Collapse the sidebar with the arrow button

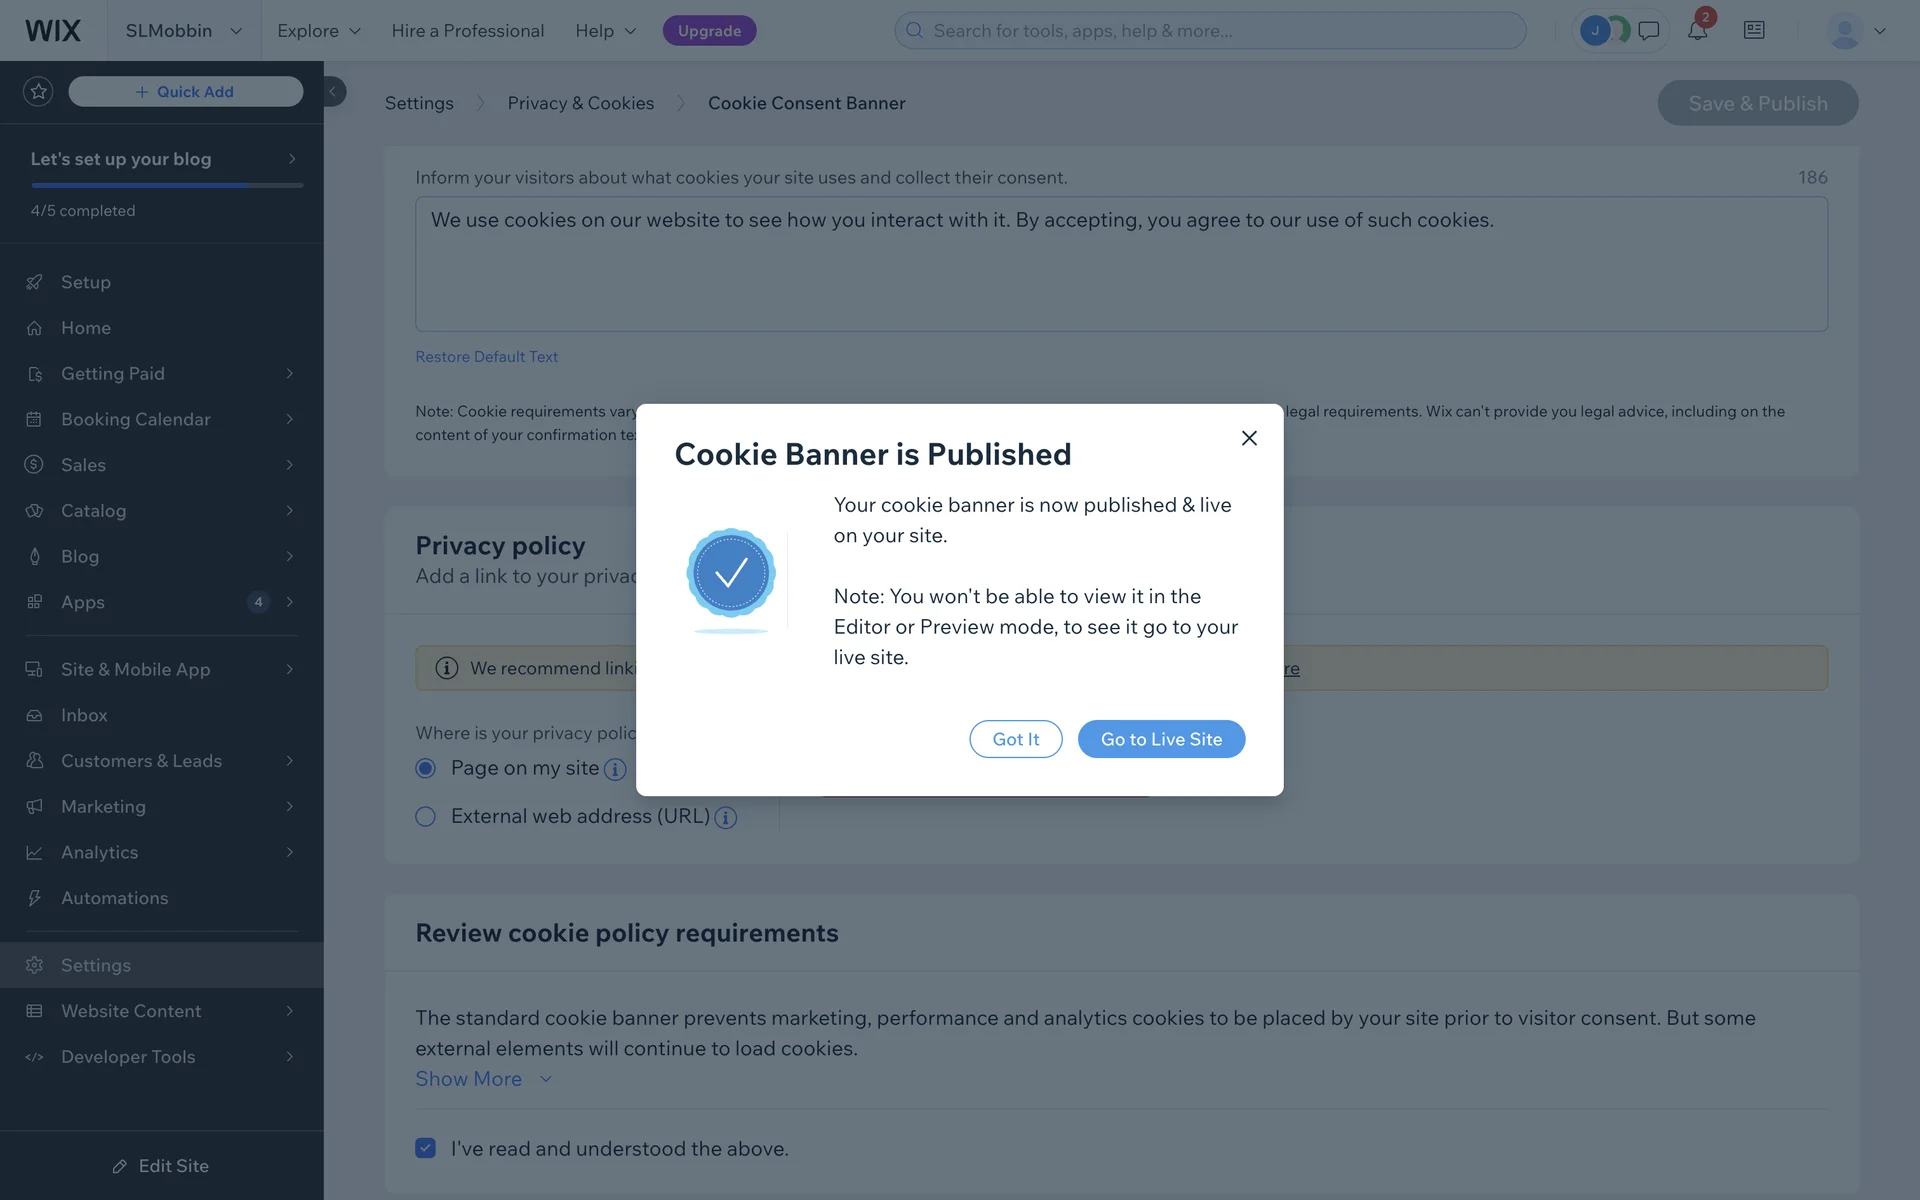pos(333,91)
